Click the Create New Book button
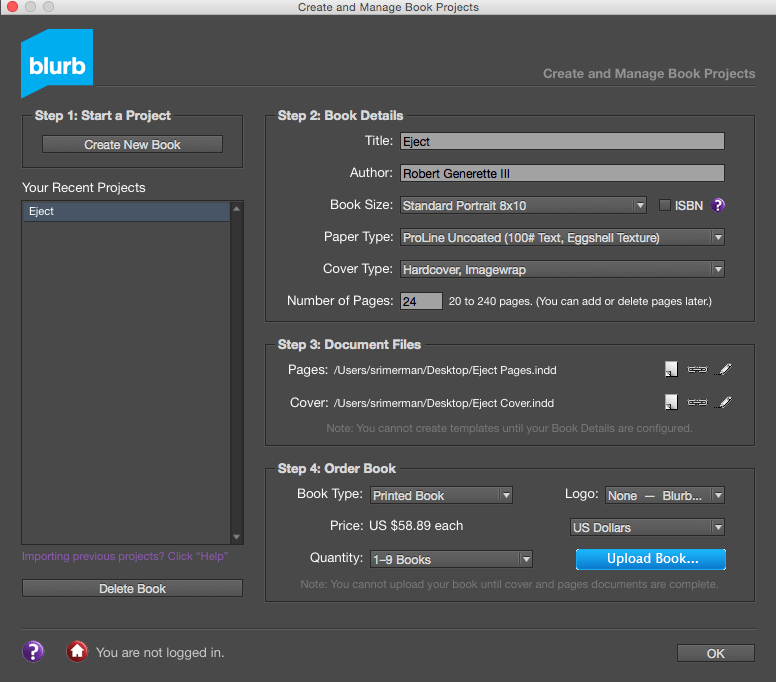The image size is (776, 682). pos(132,144)
